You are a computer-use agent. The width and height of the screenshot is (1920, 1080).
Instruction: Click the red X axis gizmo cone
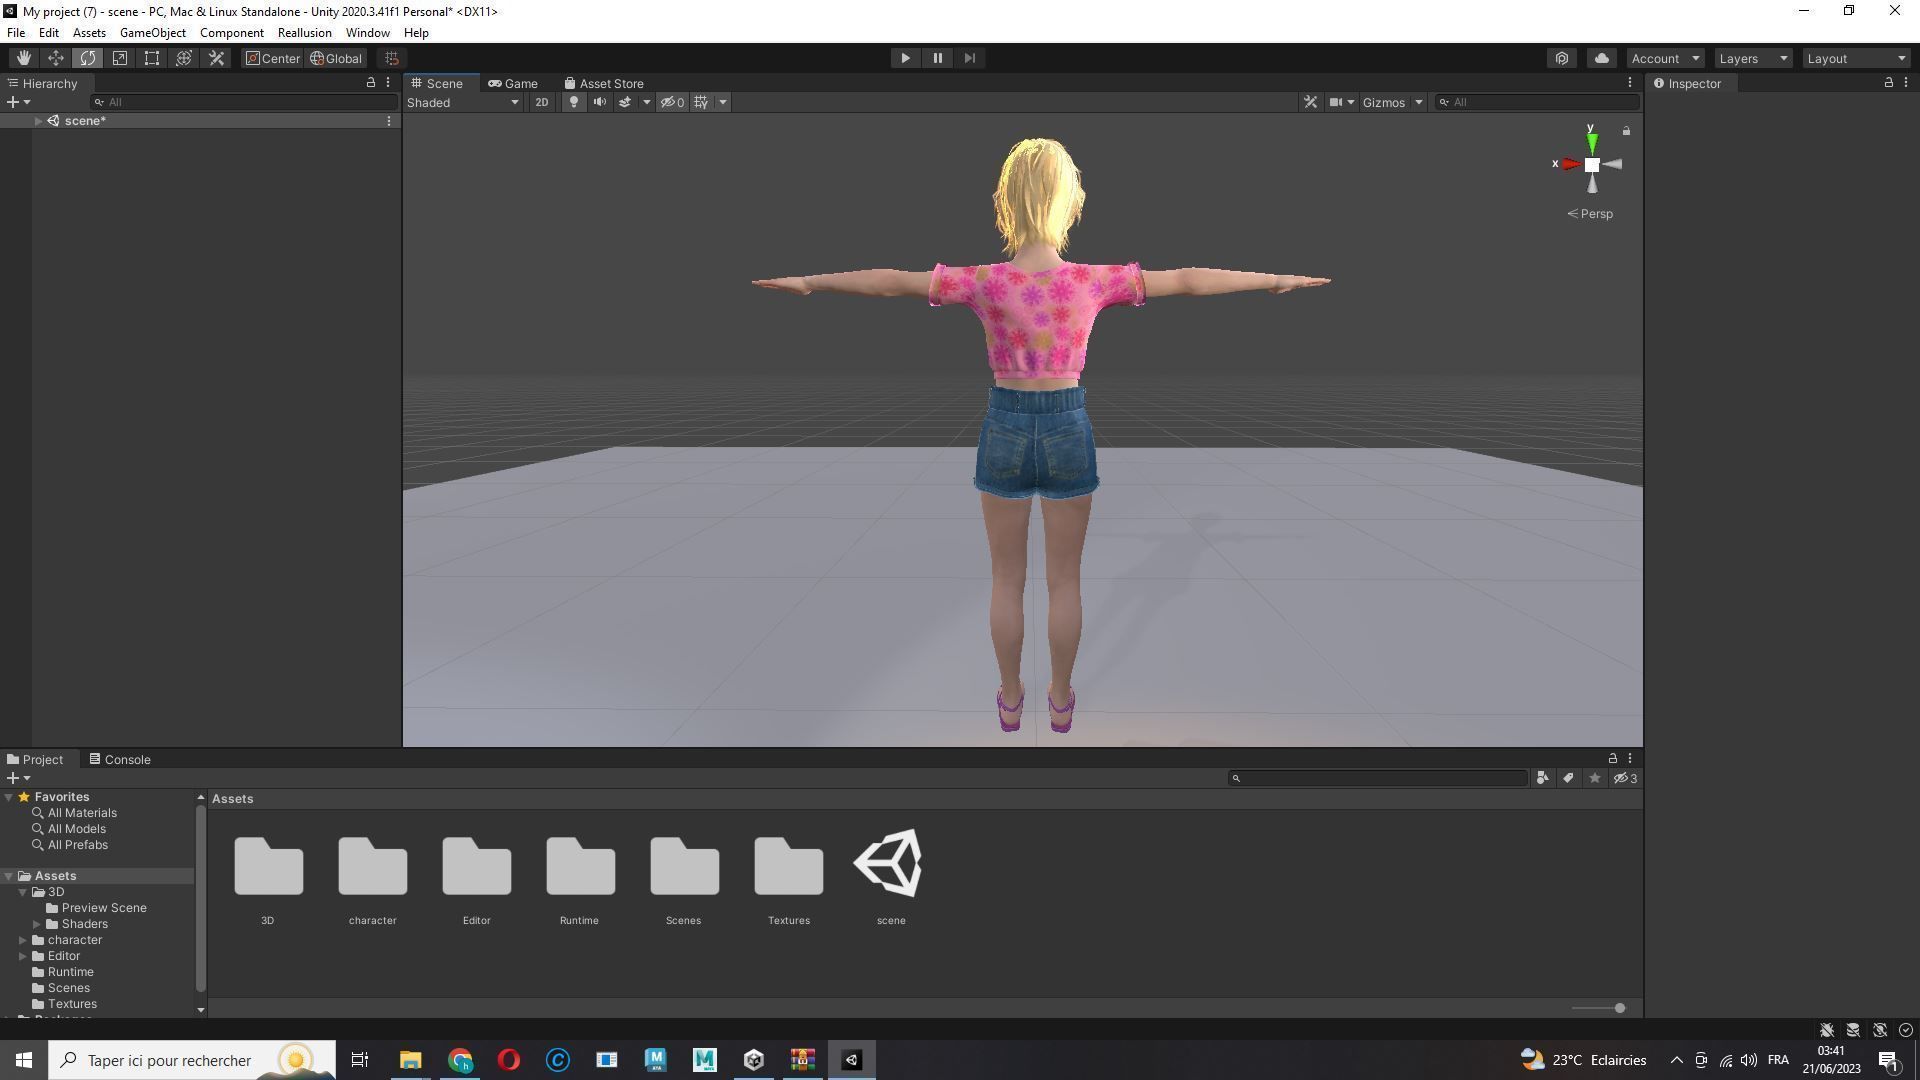pos(1571,164)
